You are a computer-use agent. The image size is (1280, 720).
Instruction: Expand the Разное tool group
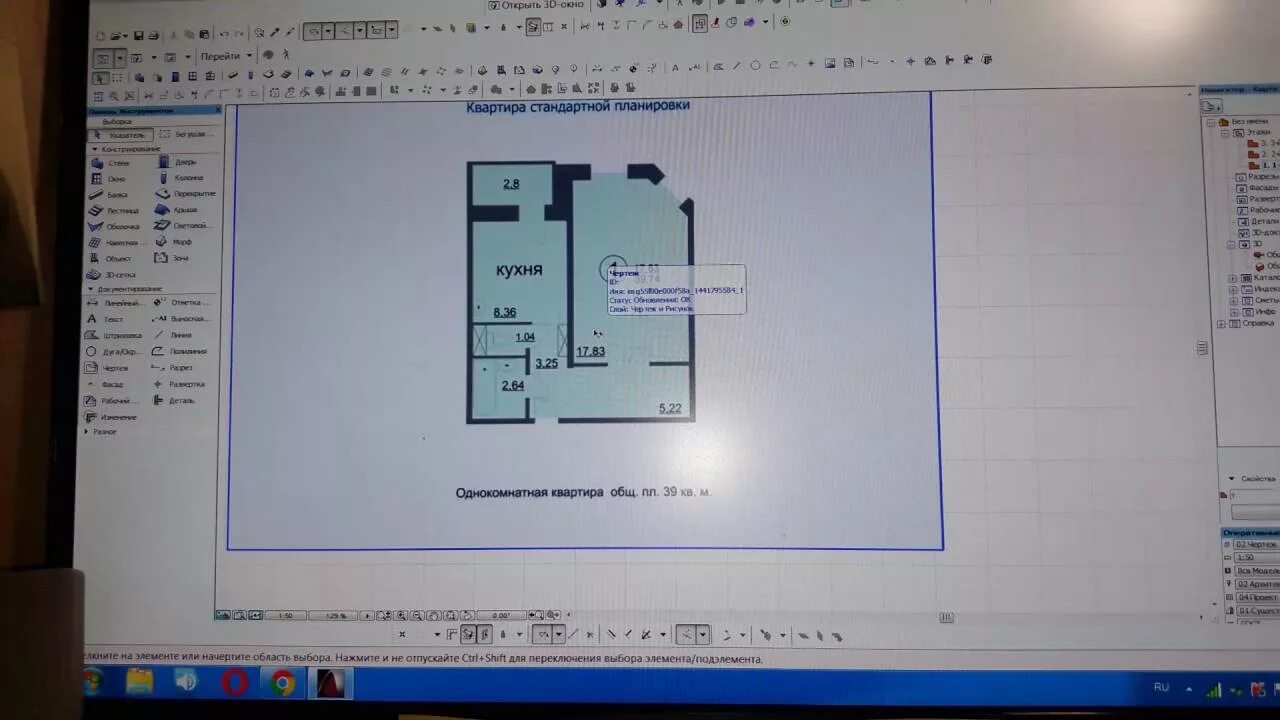tap(87, 432)
